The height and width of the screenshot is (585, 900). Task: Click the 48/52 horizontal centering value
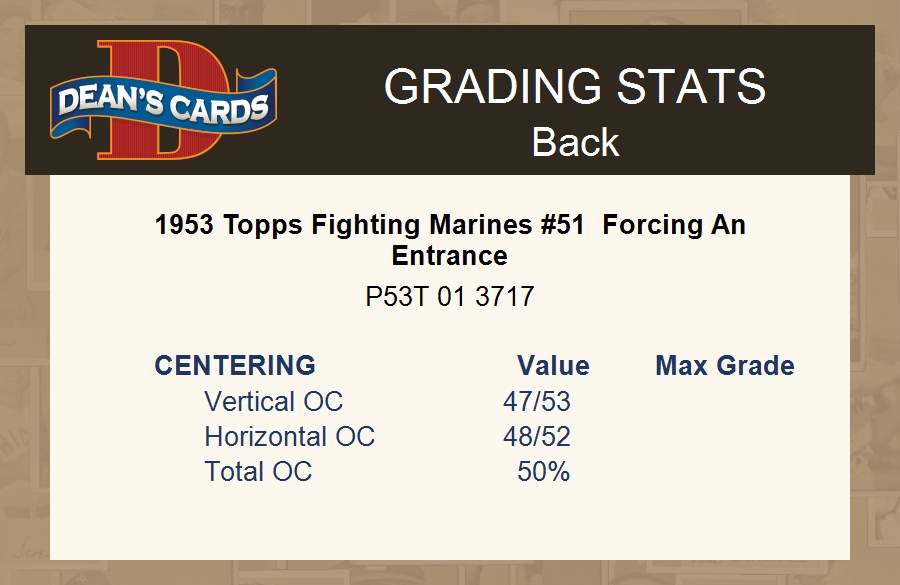point(537,436)
